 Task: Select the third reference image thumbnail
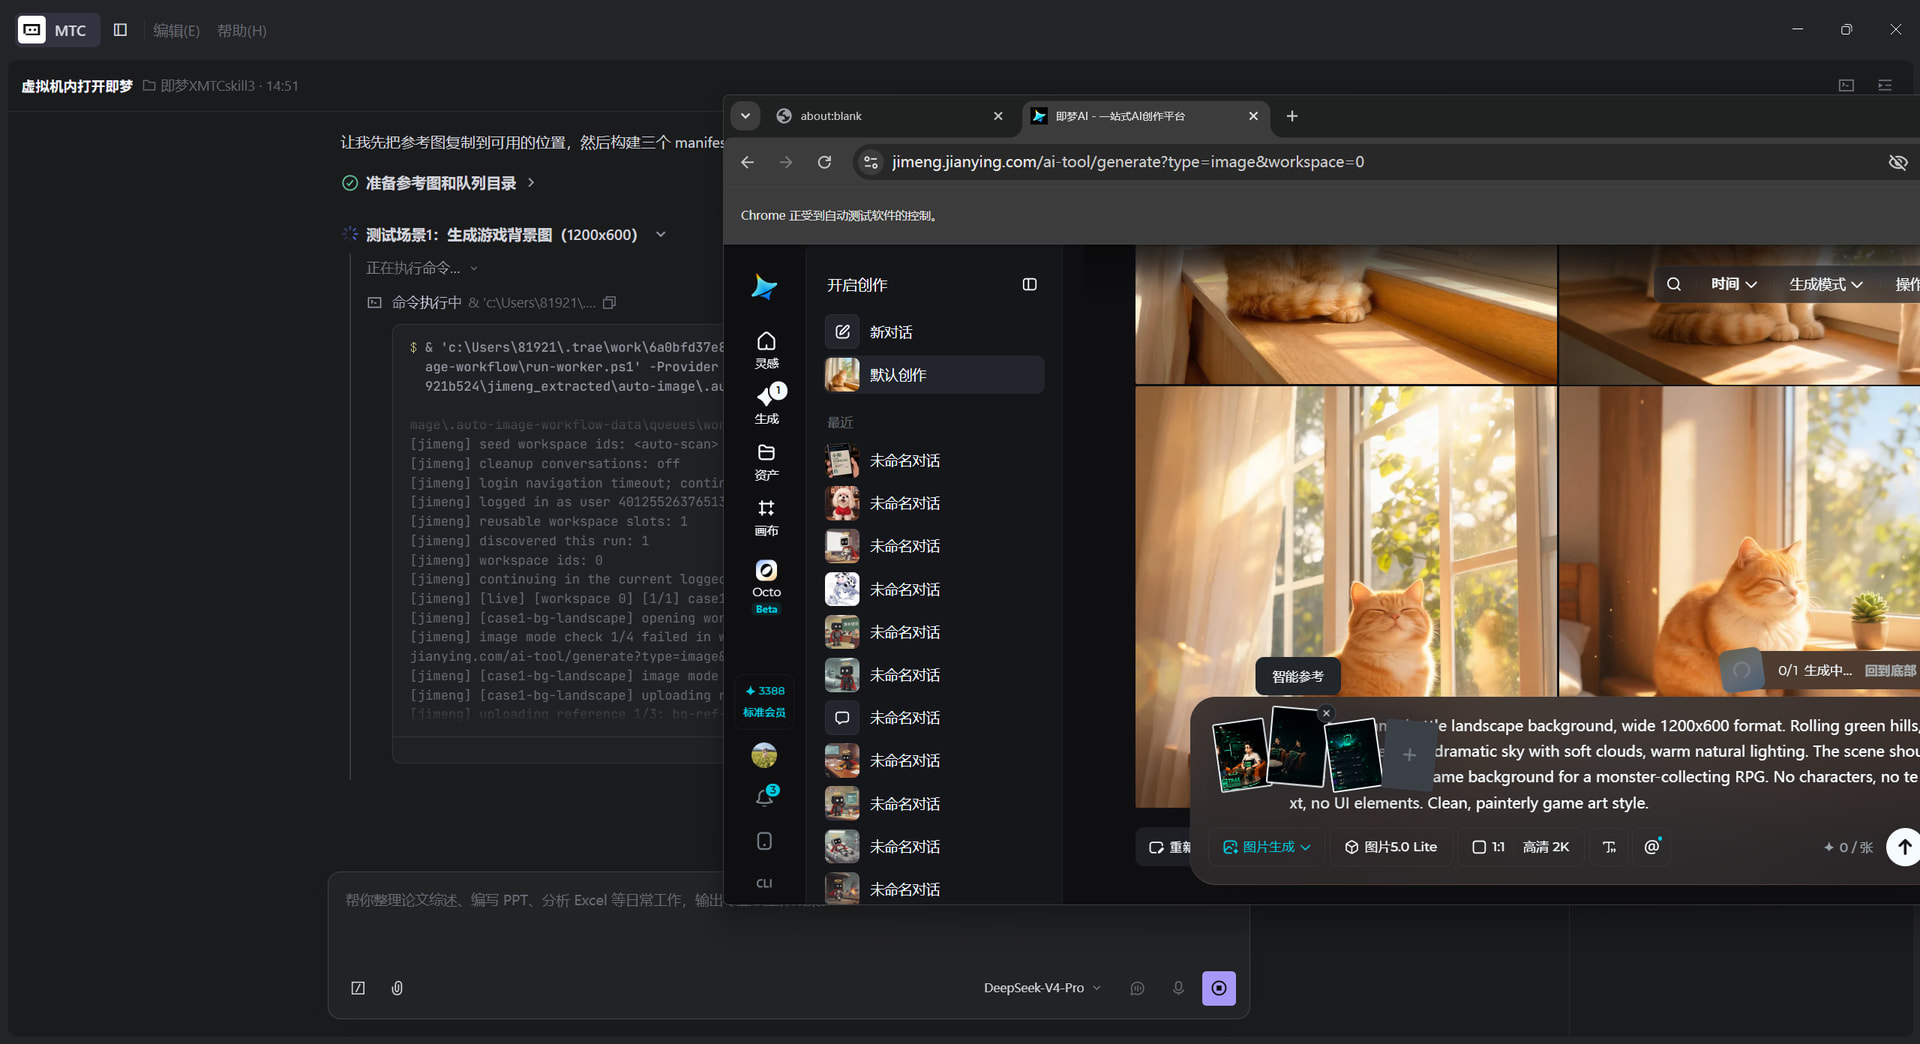pyautogui.click(x=1353, y=755)
